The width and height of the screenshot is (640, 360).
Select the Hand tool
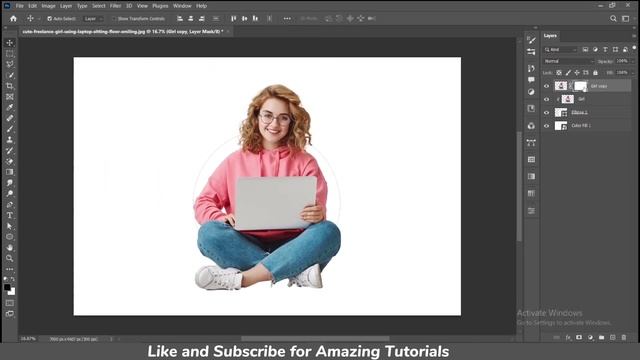(x=10, y=247)
